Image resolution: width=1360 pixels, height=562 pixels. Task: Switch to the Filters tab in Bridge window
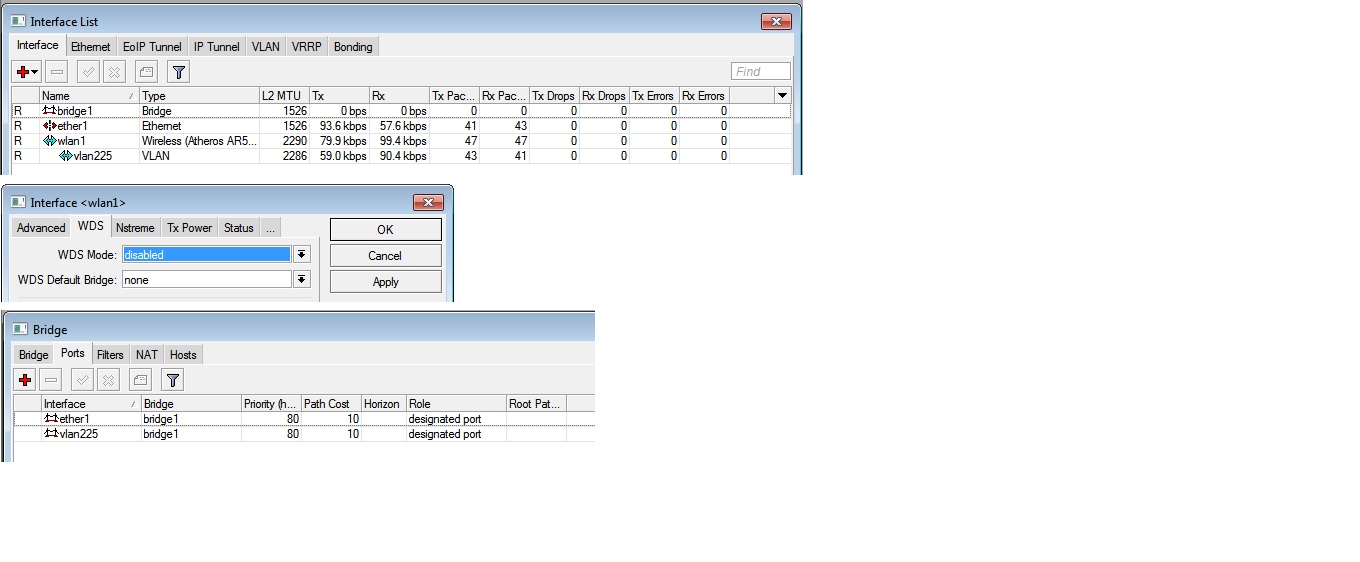click(110, 355)
